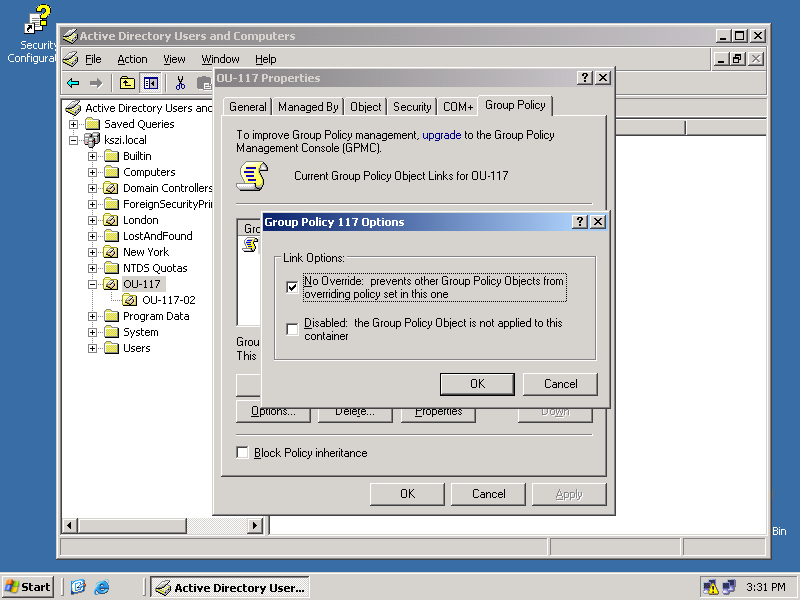This screenshot has height=600, width=800.
Task: Switch to the Object tab
Action: click(365, 107)
